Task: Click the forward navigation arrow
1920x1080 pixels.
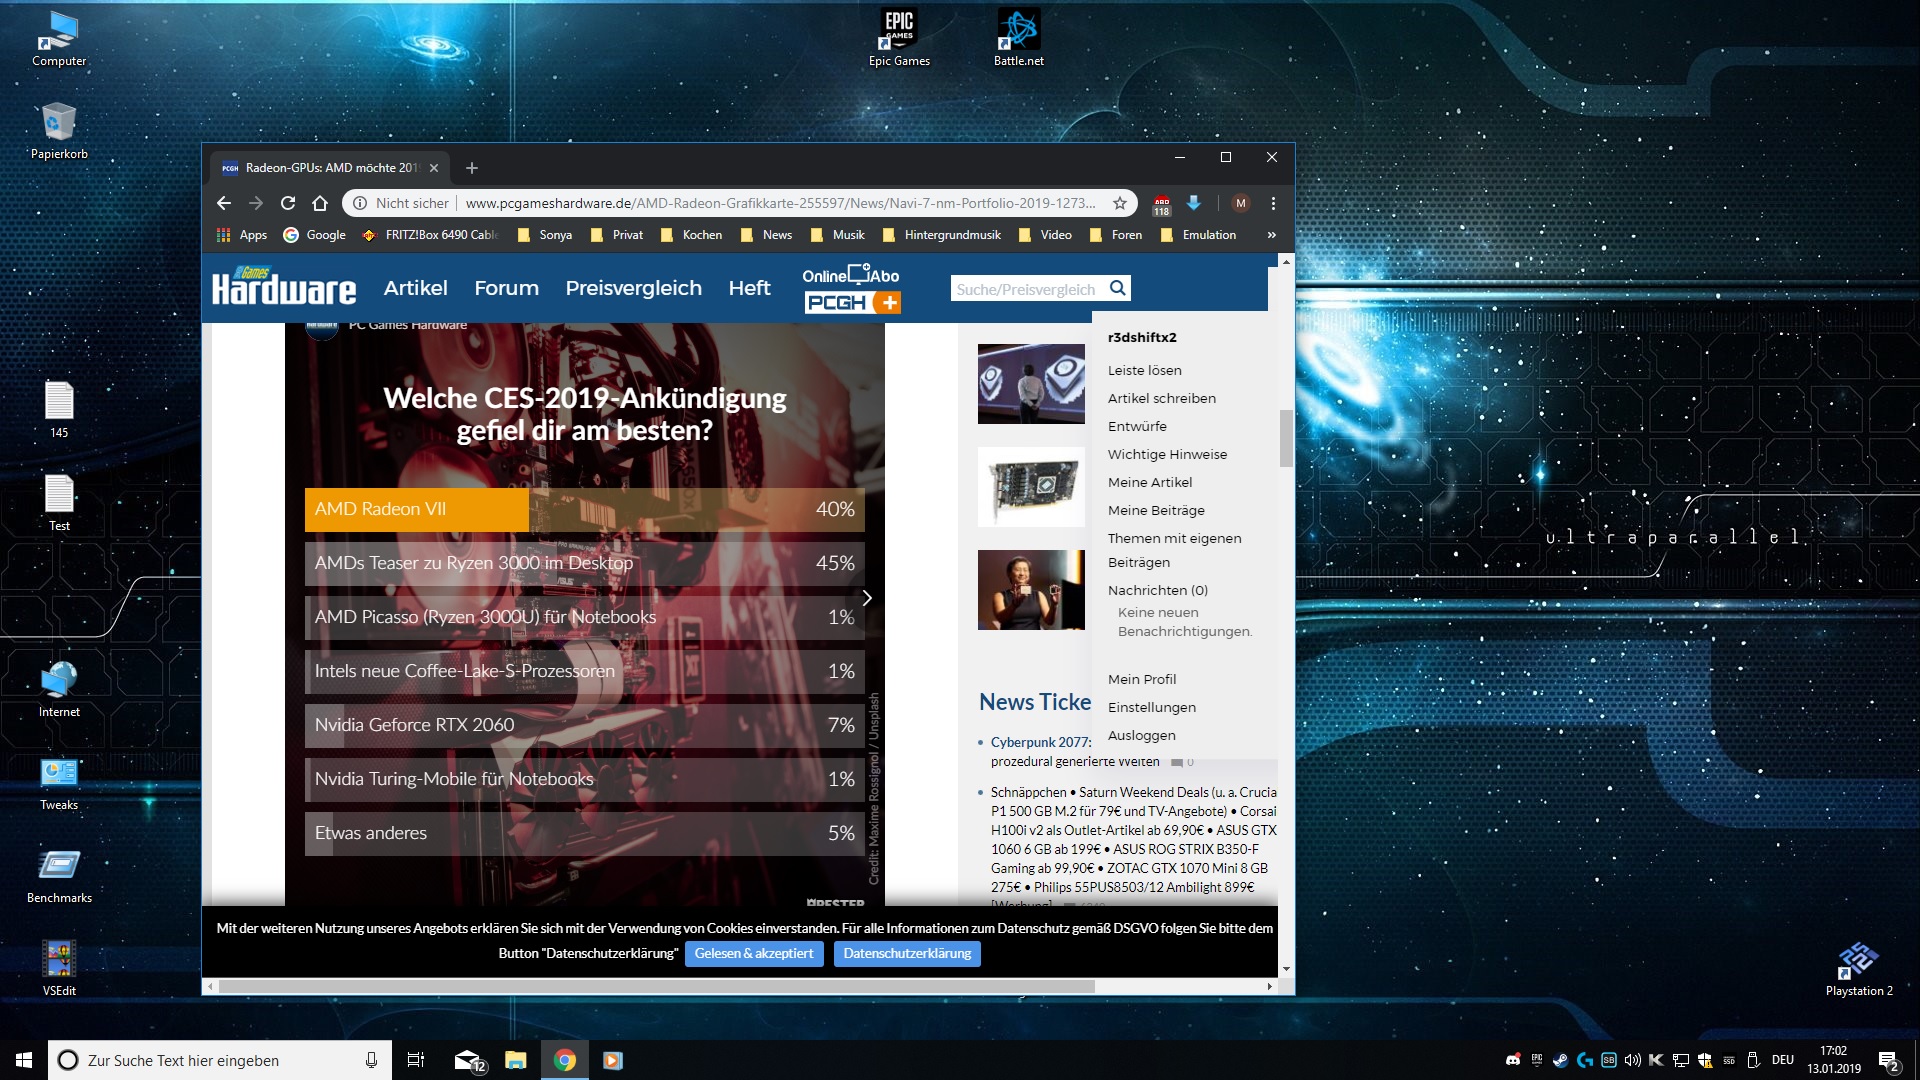Action: [x=256, y=203]
